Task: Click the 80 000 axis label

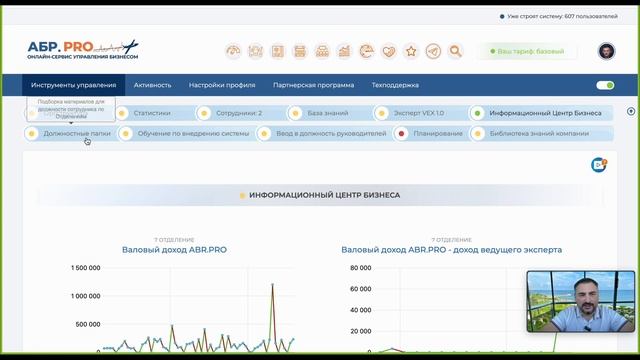Action: tap(360, 268)
